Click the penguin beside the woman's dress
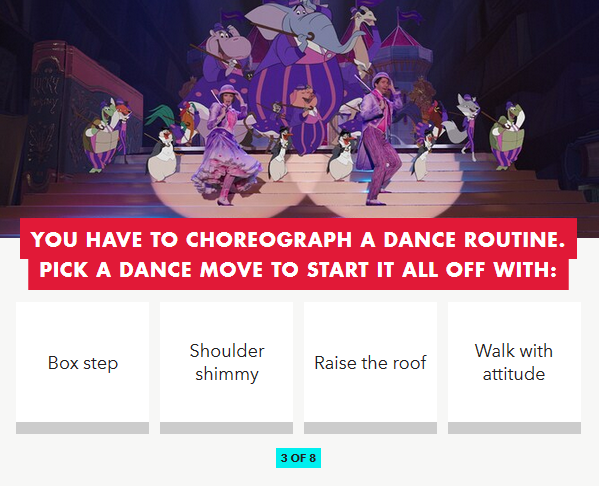The height and width of the screenshot is (486, 599). [x=279, y=155]
